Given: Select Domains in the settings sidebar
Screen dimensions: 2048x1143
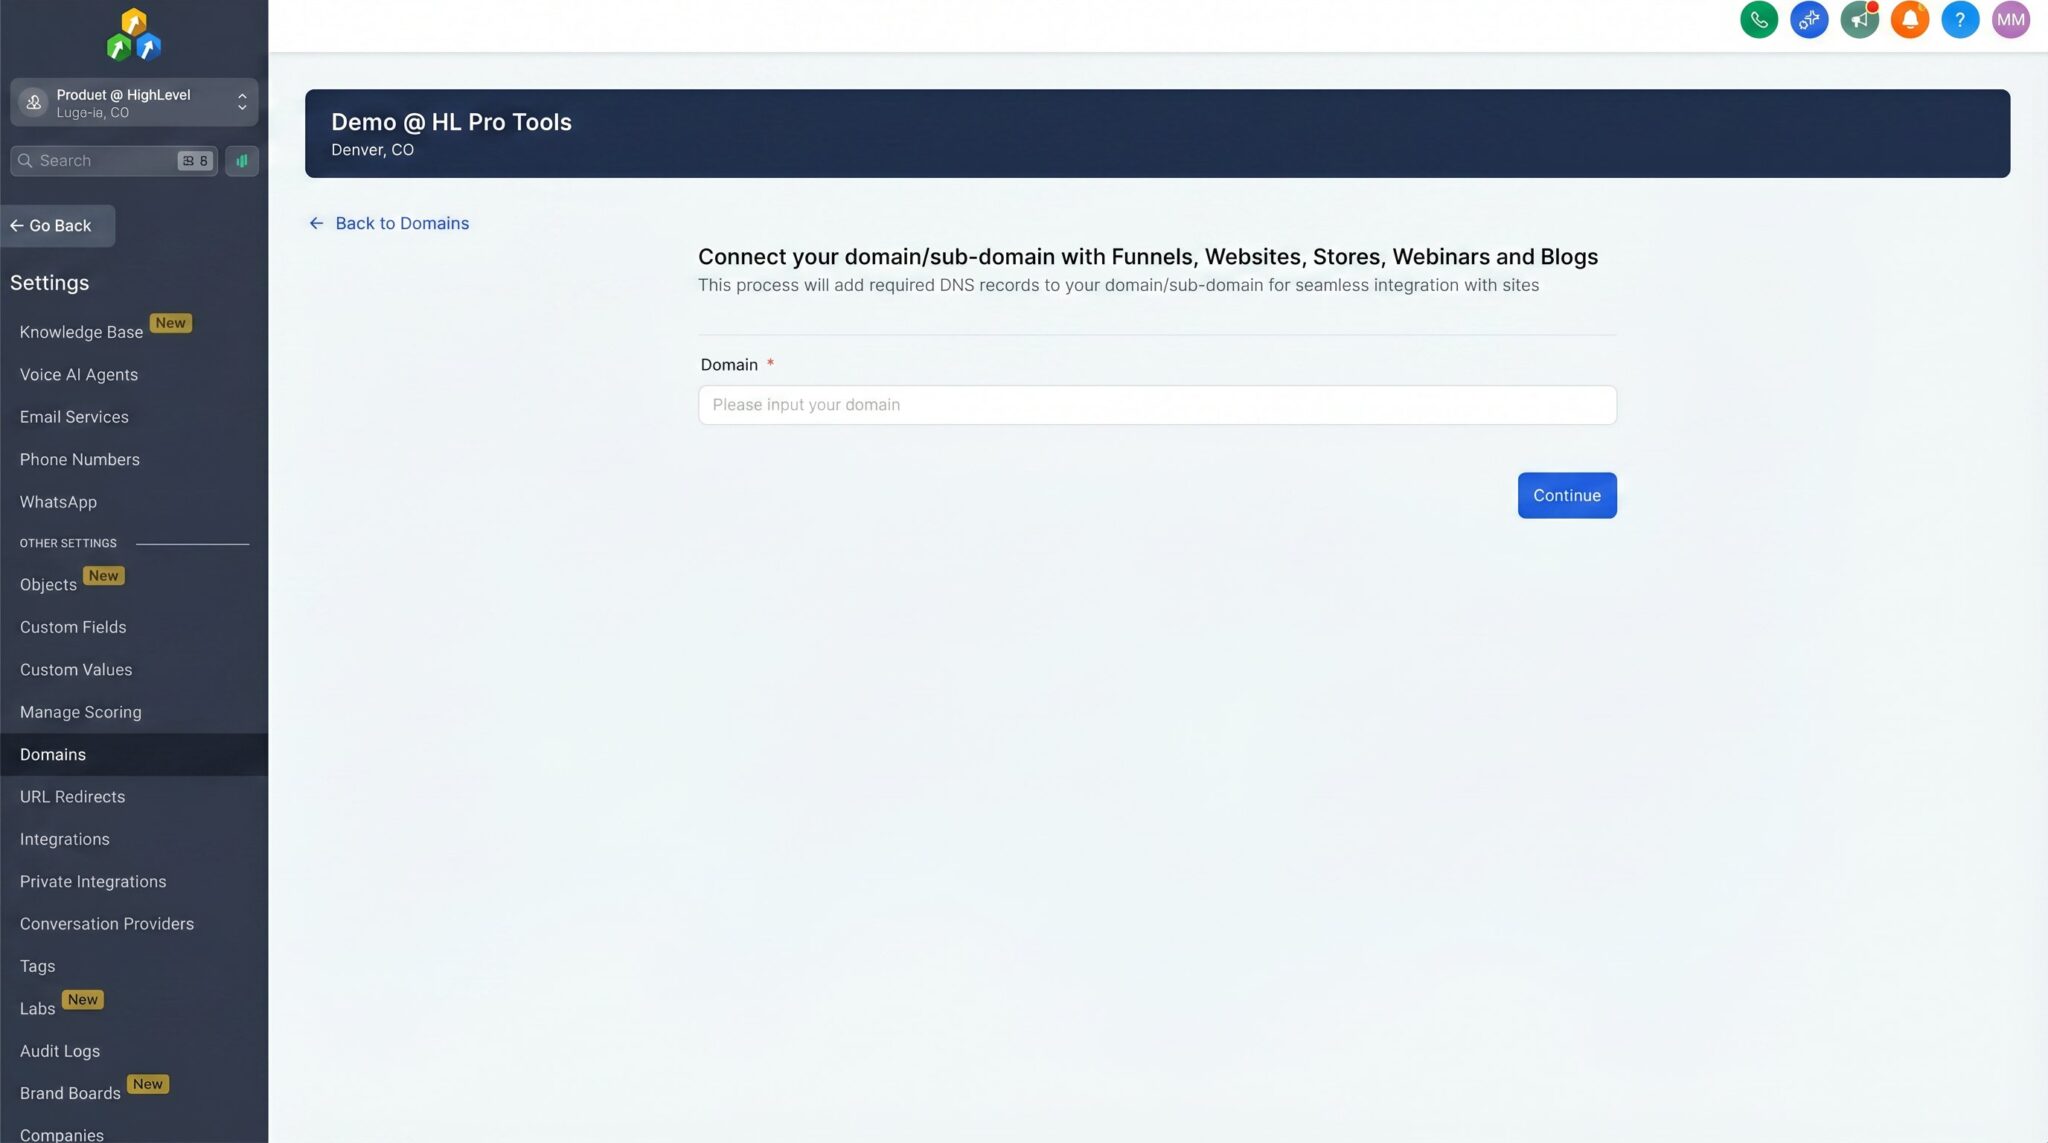Looking at the screenshot, I should click(134, 755).
